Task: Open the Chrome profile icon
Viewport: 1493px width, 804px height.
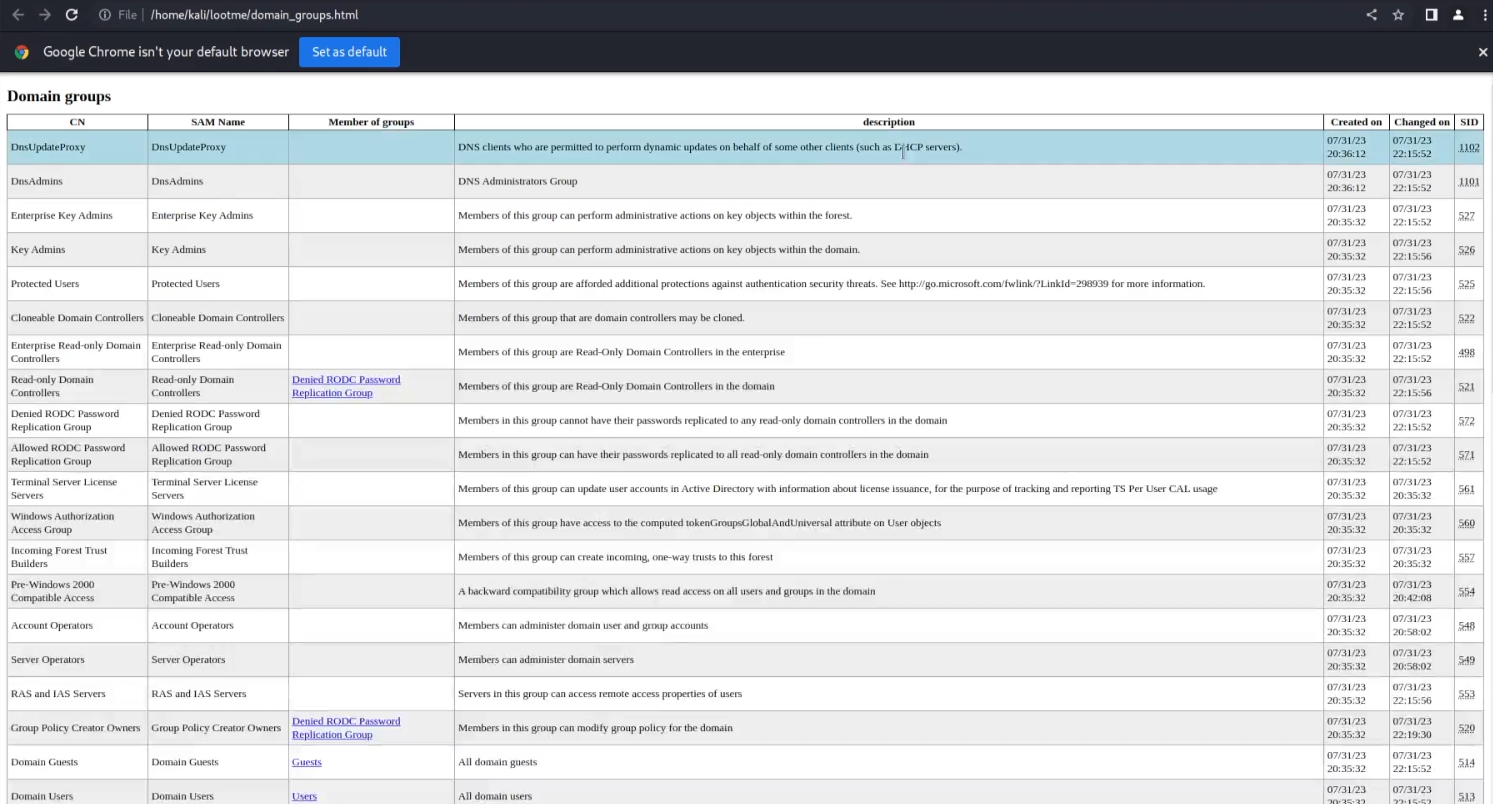Action: pos(1458,15)
